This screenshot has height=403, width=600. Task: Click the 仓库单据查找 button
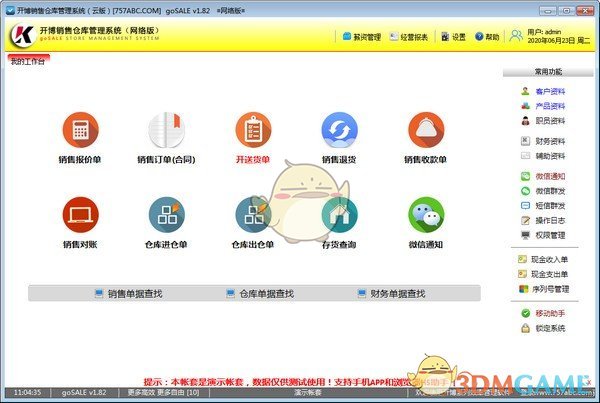click(x=260, y=294)
